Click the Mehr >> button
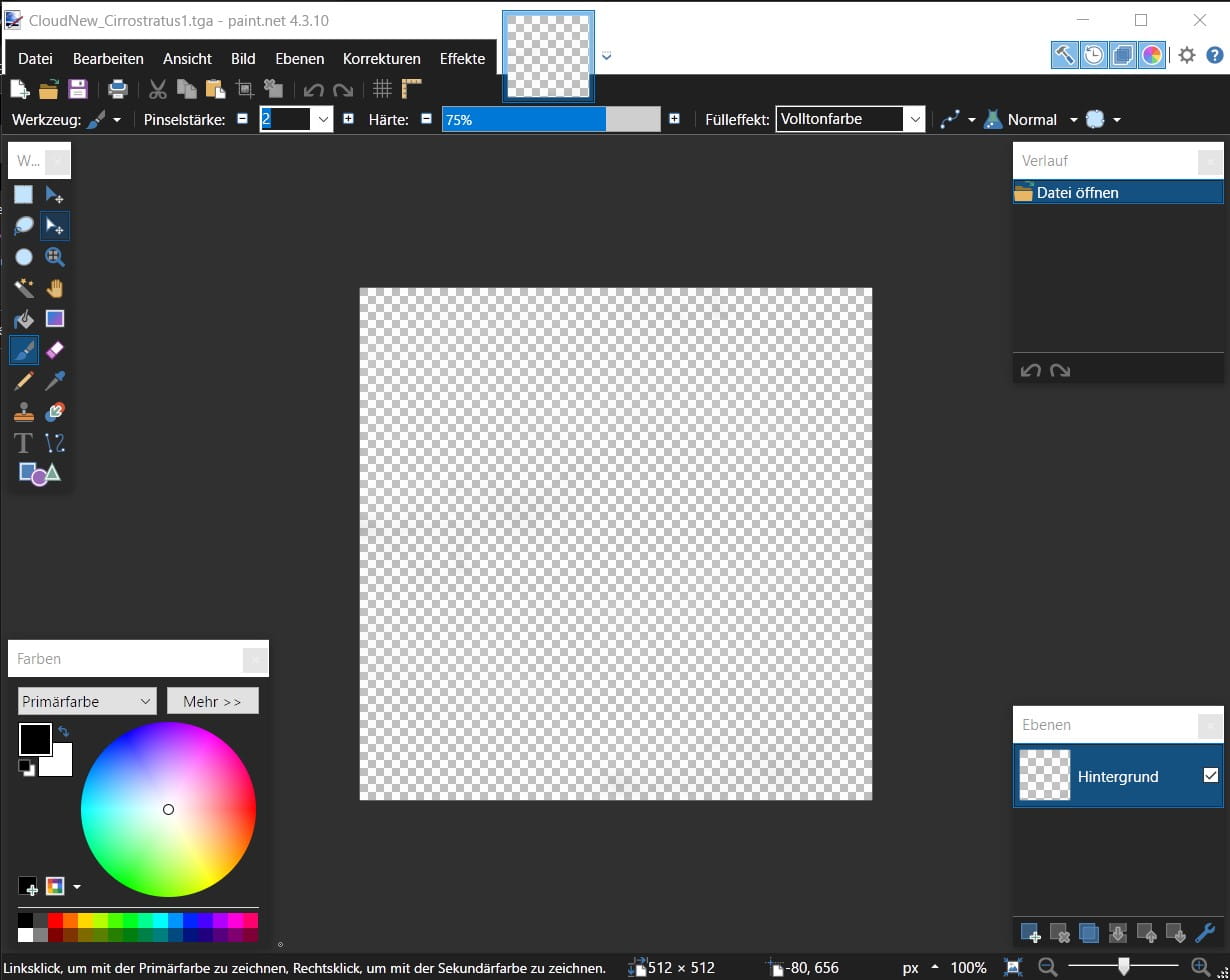The width and height of the screenshot is (1230, 980). click(x=212, y=701)
